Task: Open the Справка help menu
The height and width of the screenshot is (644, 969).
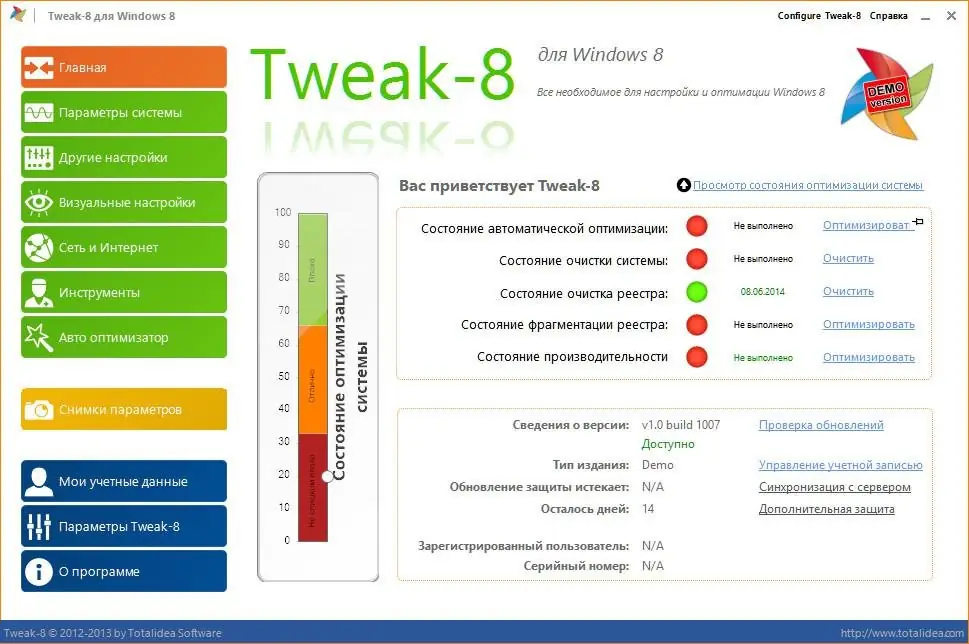Action: [889, 15]
